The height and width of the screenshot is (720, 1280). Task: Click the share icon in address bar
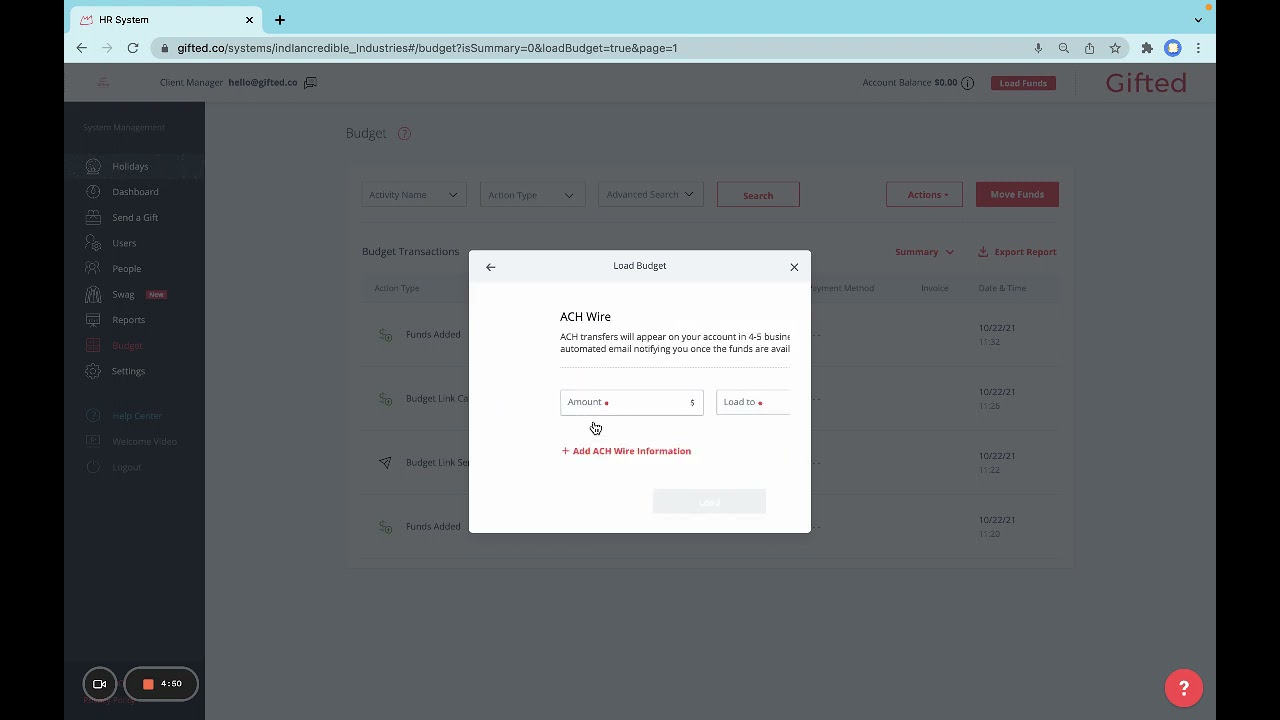(x=1089, y=48)
